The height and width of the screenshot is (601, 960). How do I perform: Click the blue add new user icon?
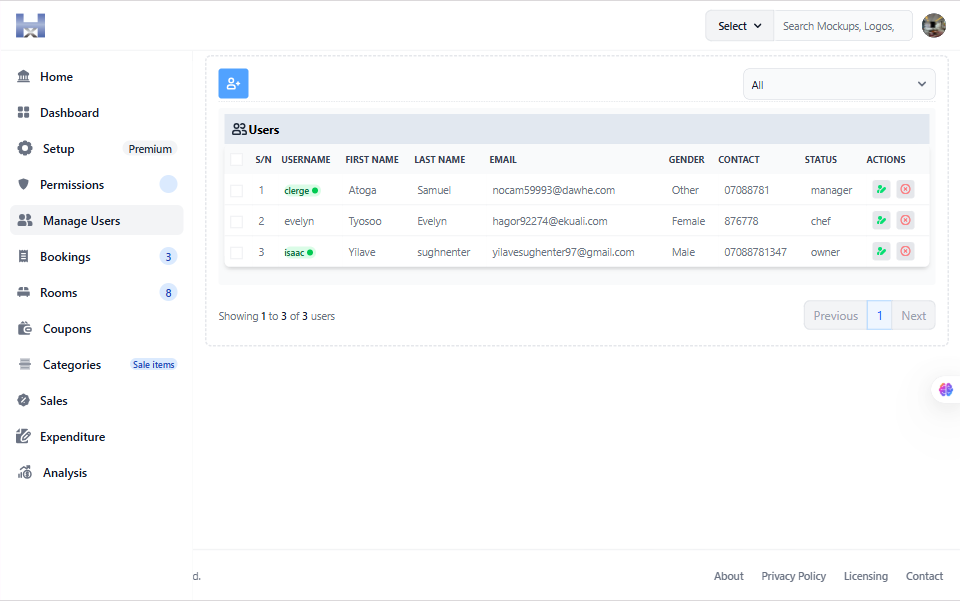233,83
